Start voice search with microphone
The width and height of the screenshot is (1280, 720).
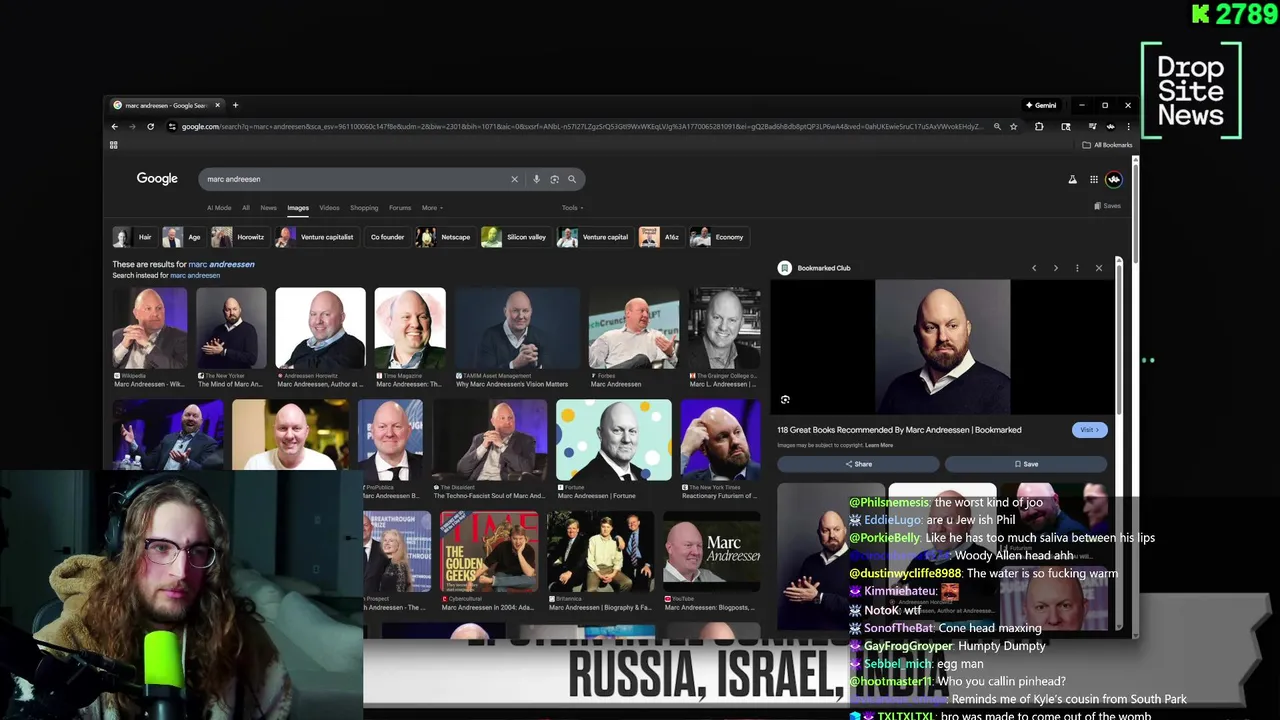tap(536, 179)
